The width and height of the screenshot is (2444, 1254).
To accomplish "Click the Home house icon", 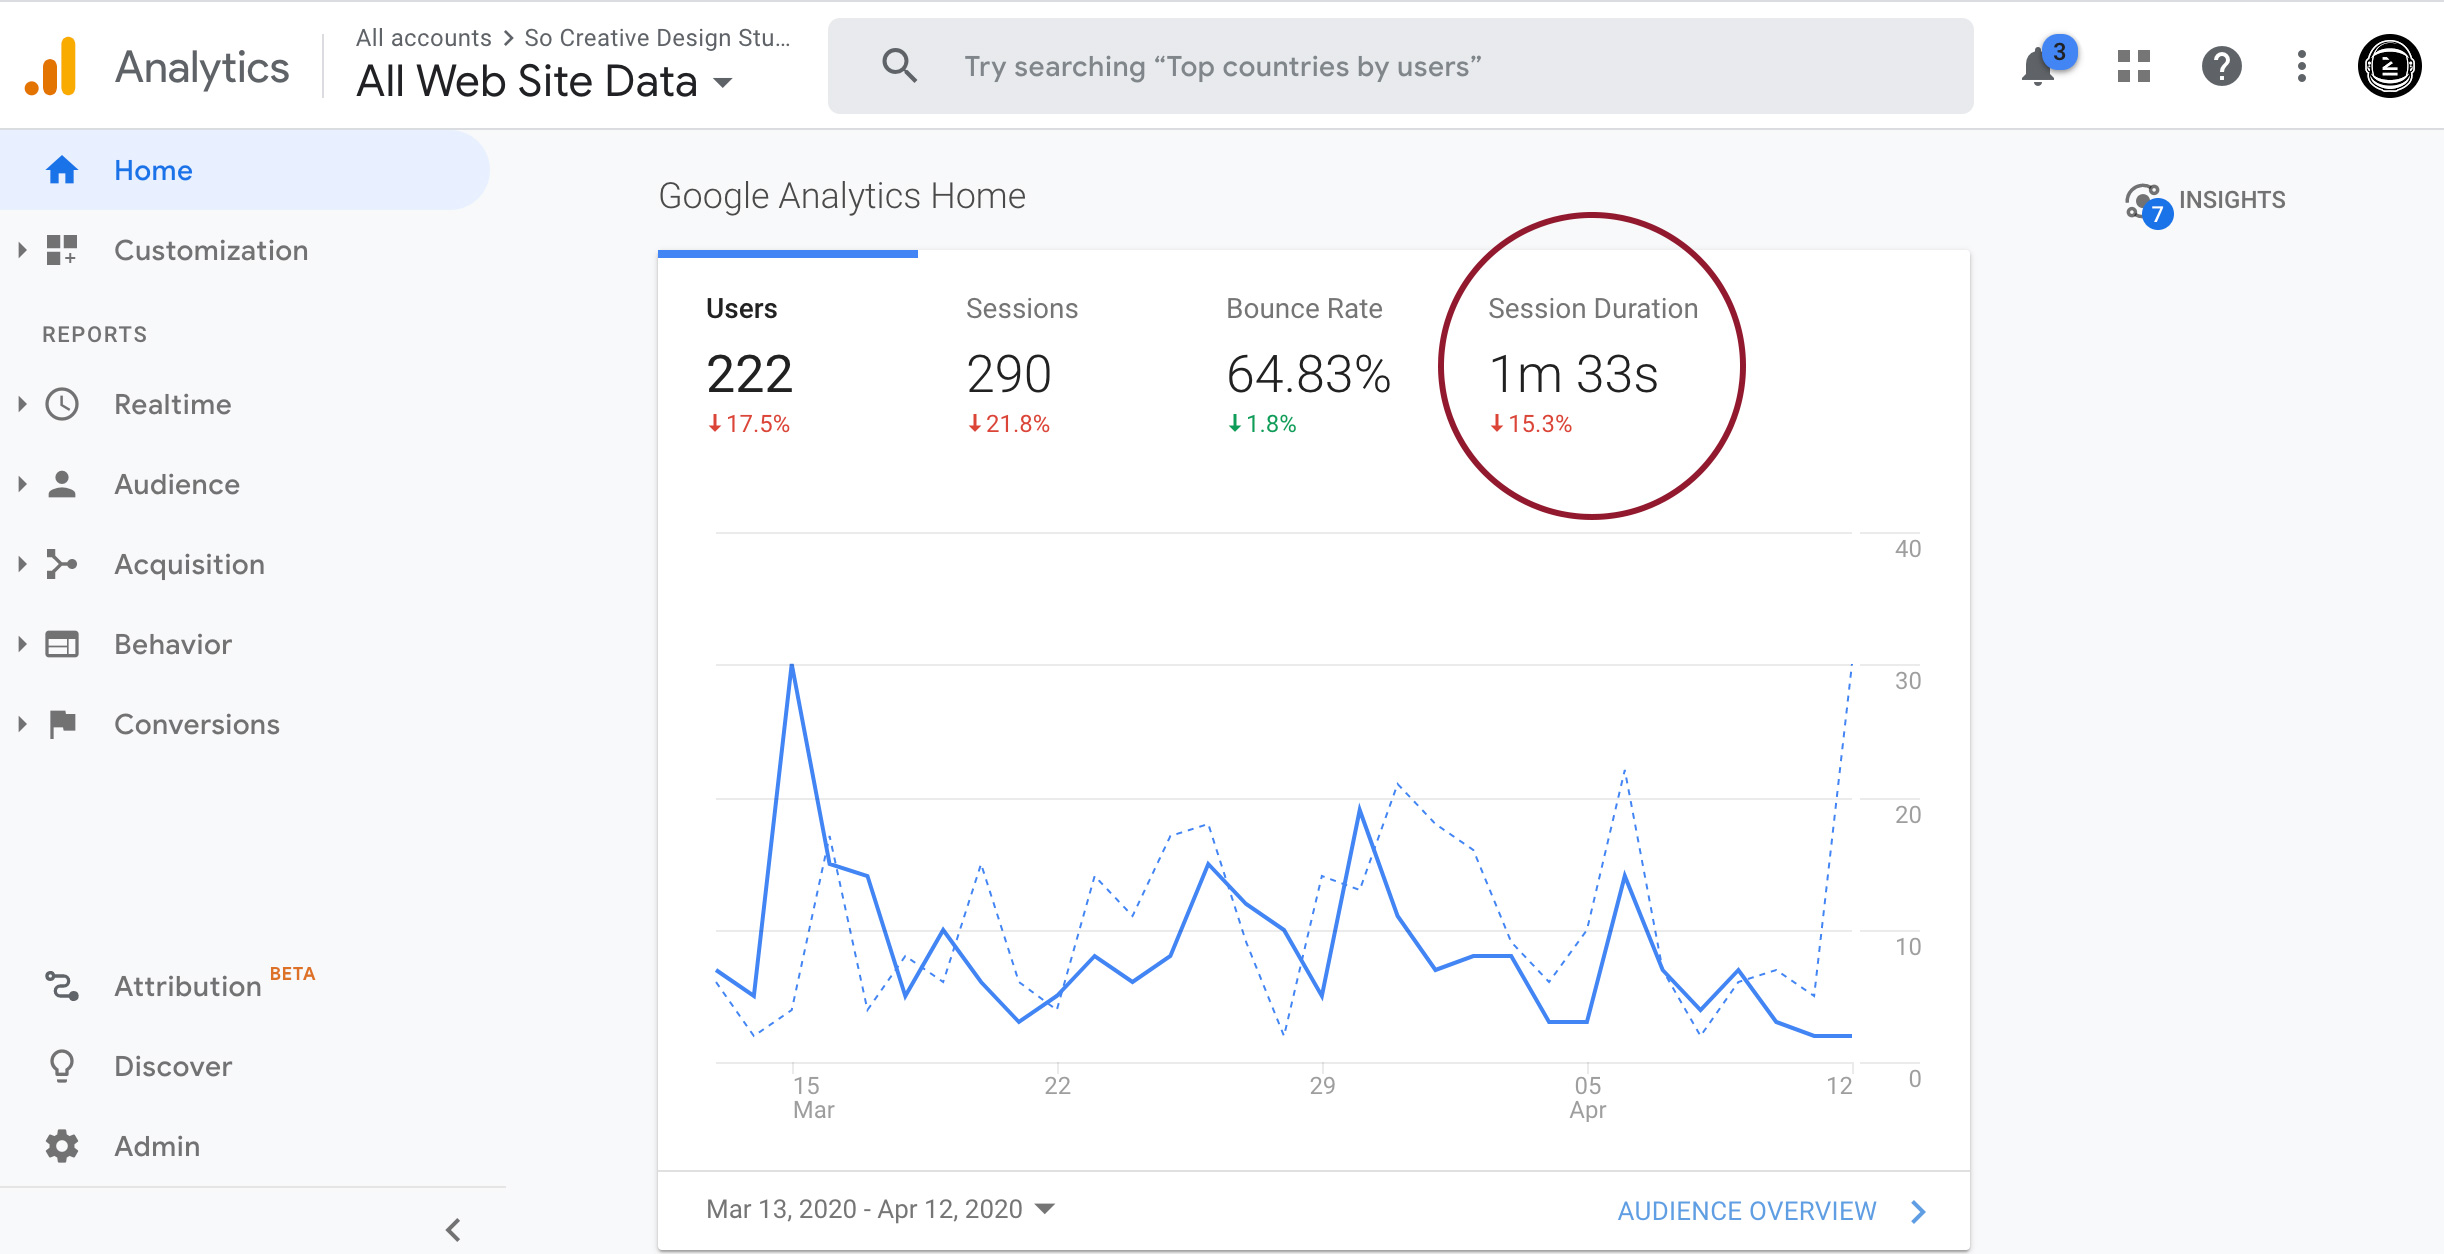I will [x=62, y=170].
